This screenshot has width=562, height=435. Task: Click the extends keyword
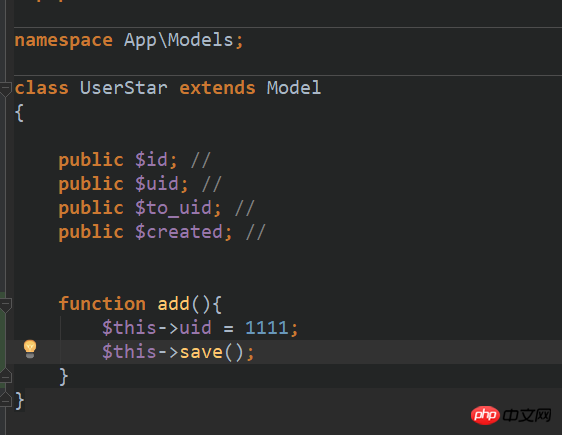click(x=218, y=88)
